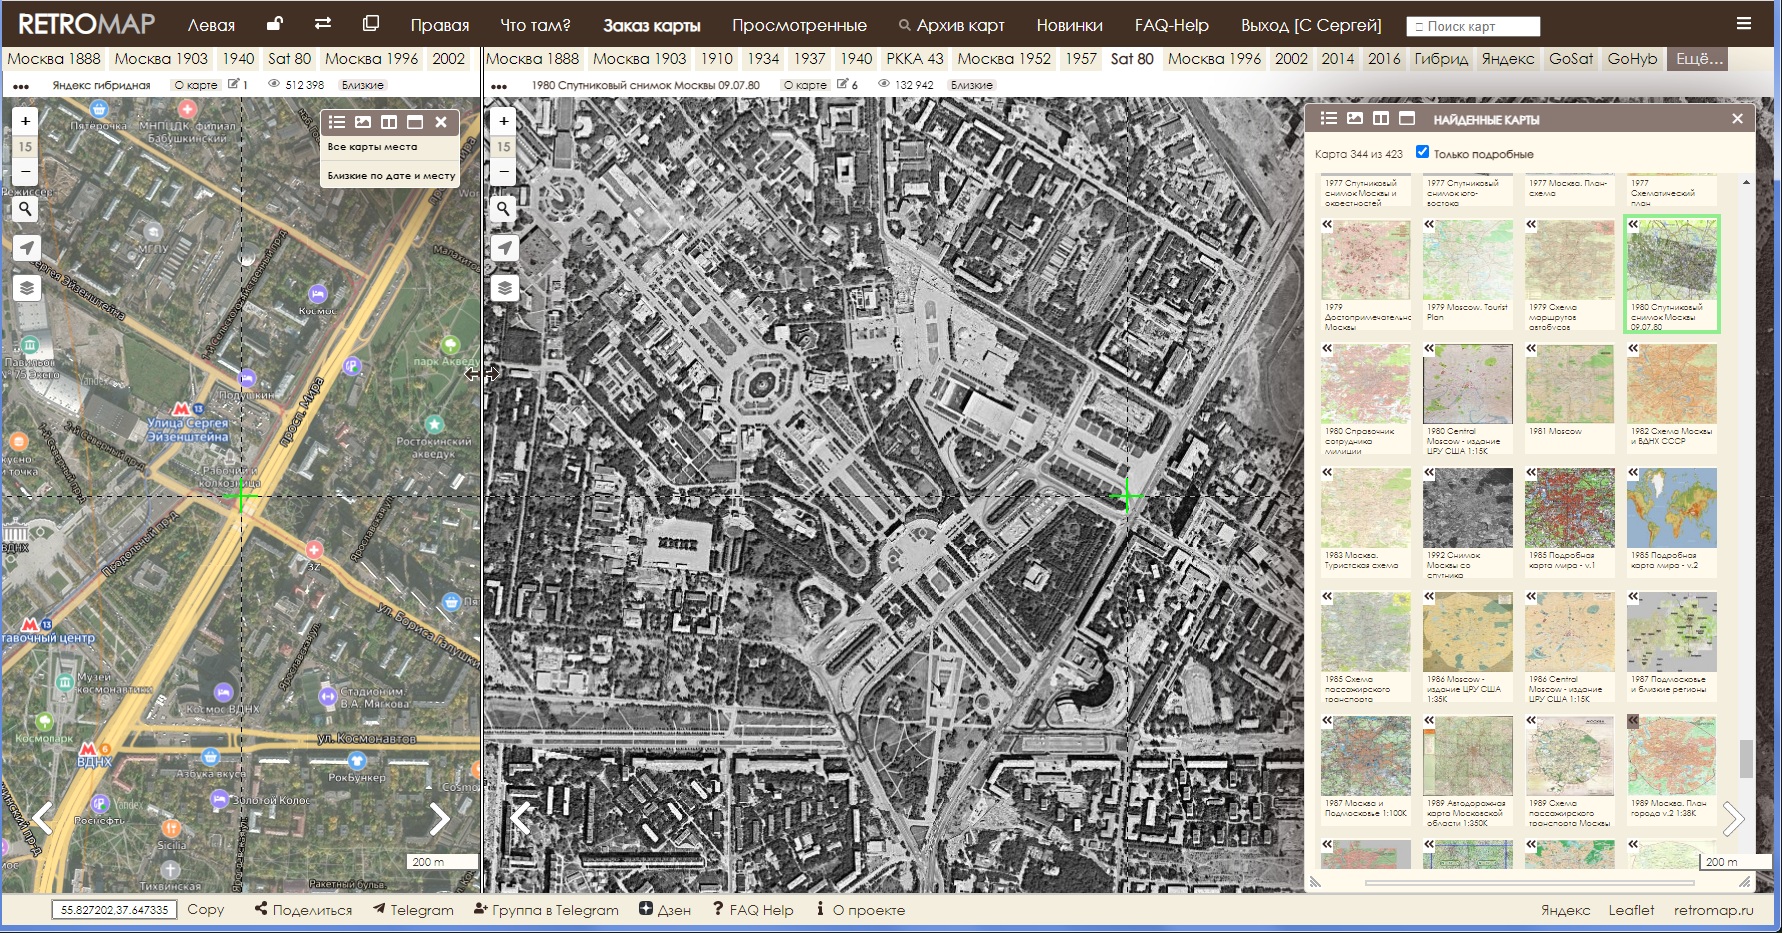Open the '1982 Схема Москвы и ВДНХ СССР' thumbnail

1671,385
